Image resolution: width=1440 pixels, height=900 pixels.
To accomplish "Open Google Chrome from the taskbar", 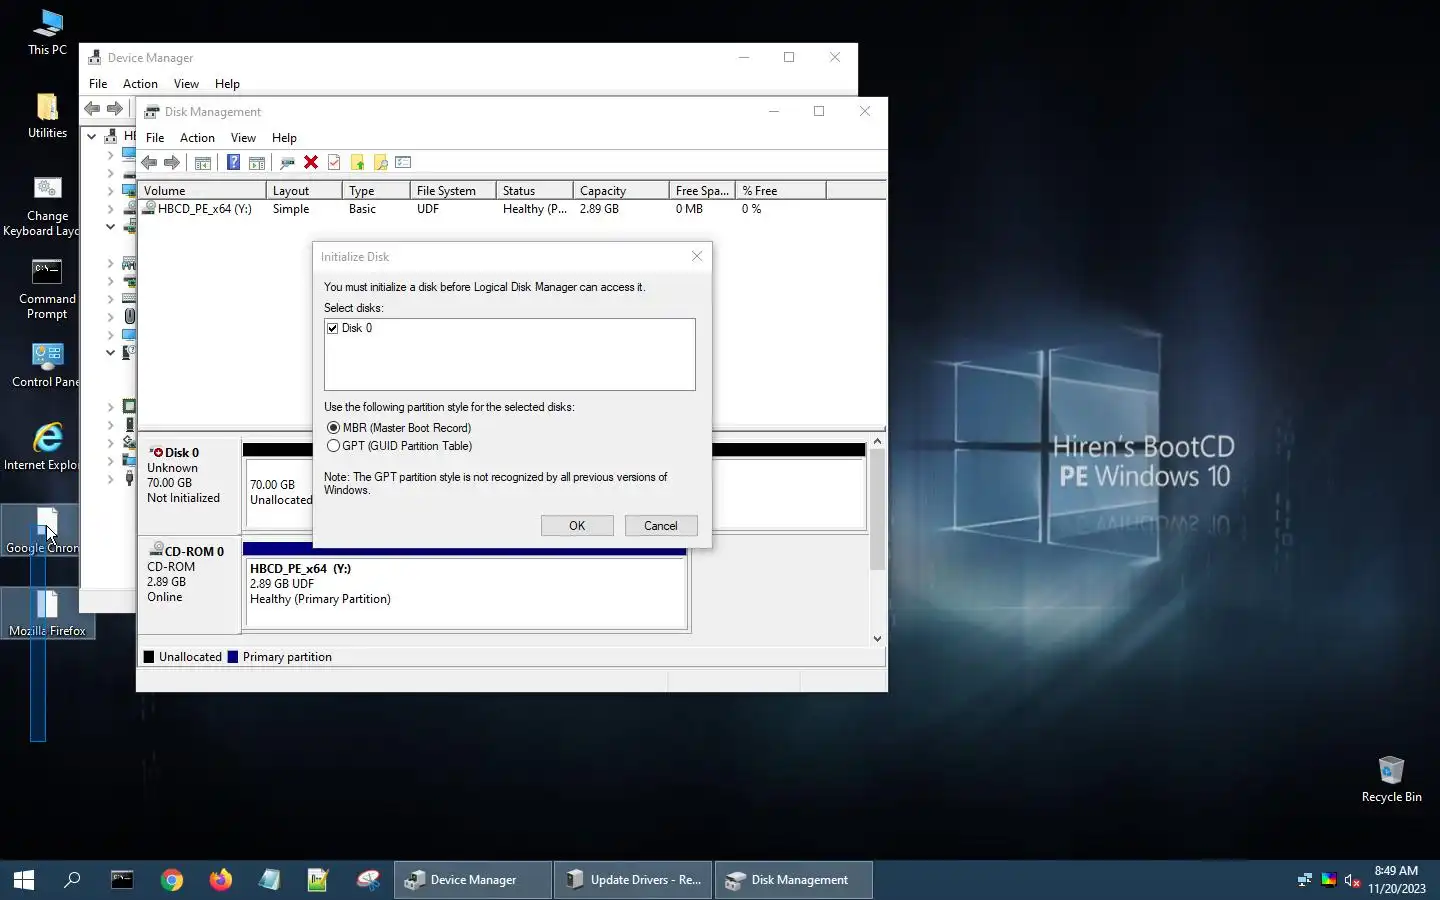I will pyautogui.click(x=172, y=880).
